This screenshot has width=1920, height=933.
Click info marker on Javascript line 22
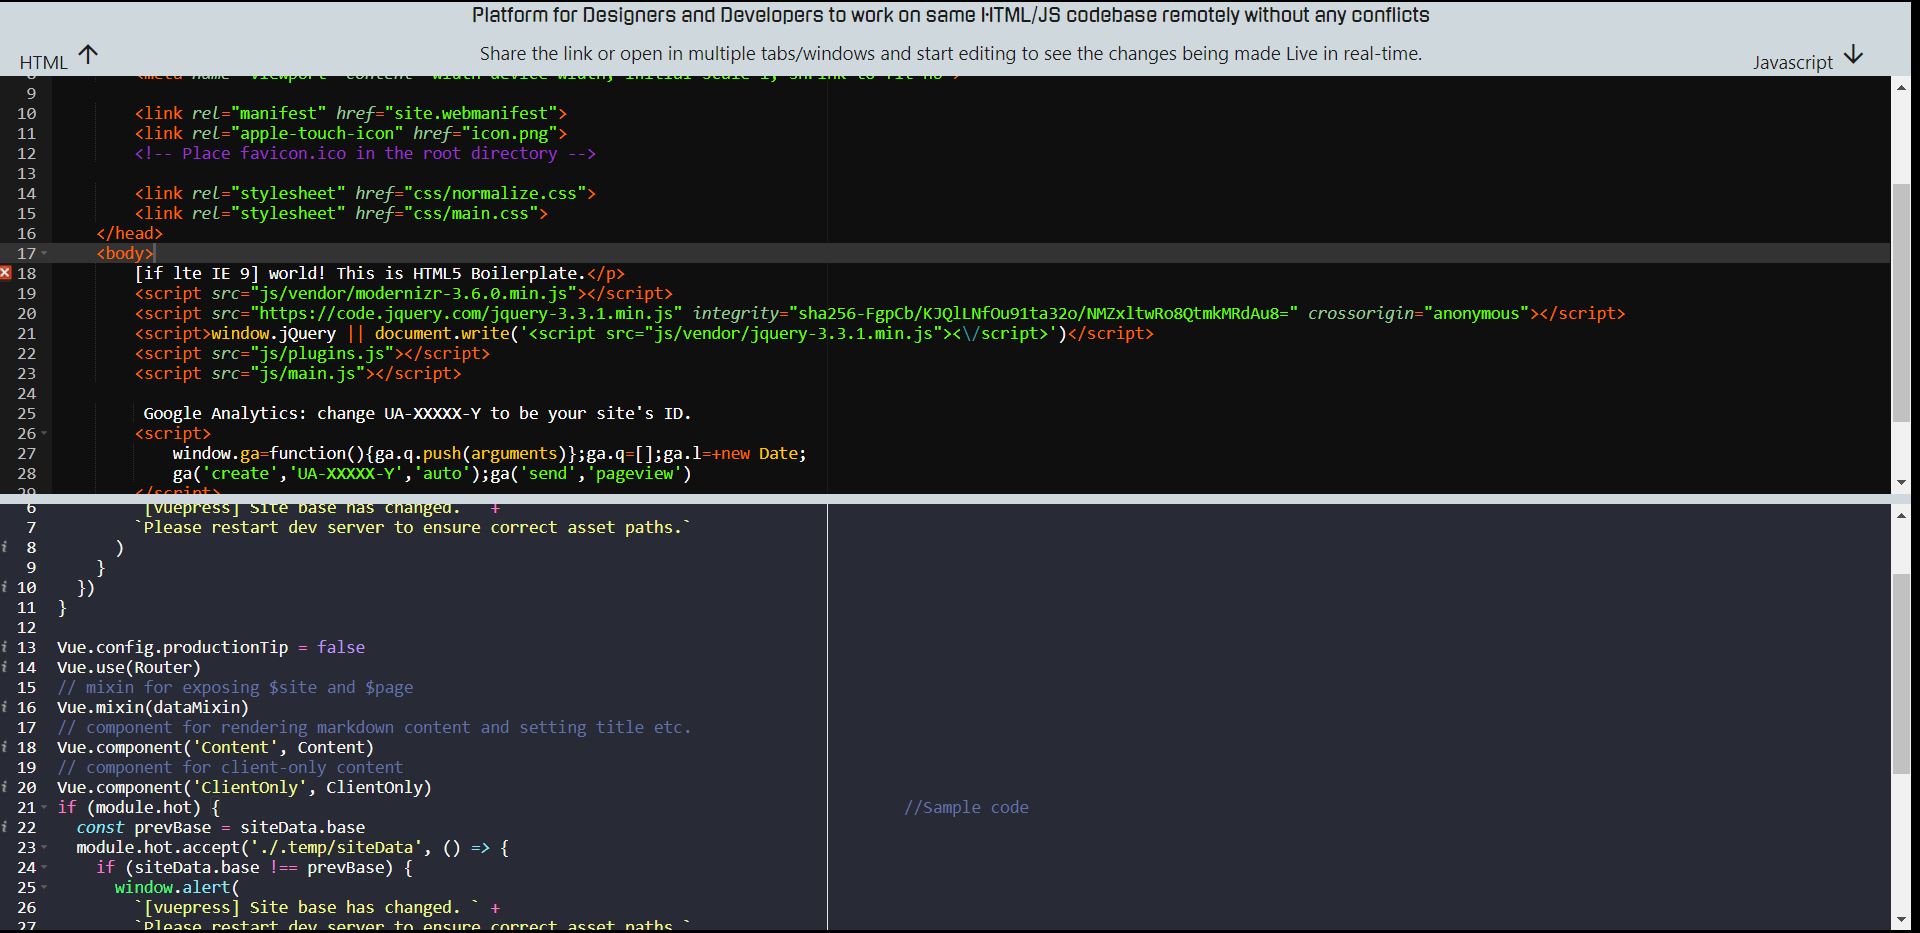[5, 827]
